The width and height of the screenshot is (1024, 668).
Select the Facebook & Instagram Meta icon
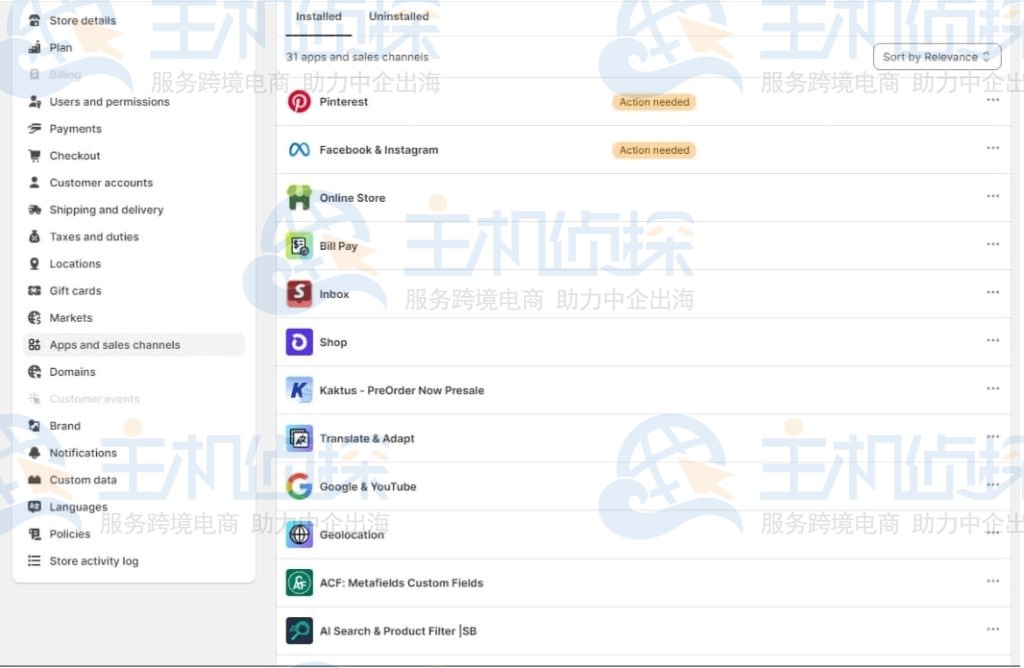coord(299,150)
